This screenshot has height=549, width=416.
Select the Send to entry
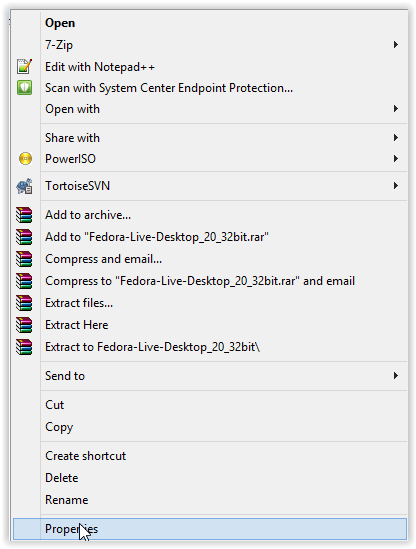210,376
